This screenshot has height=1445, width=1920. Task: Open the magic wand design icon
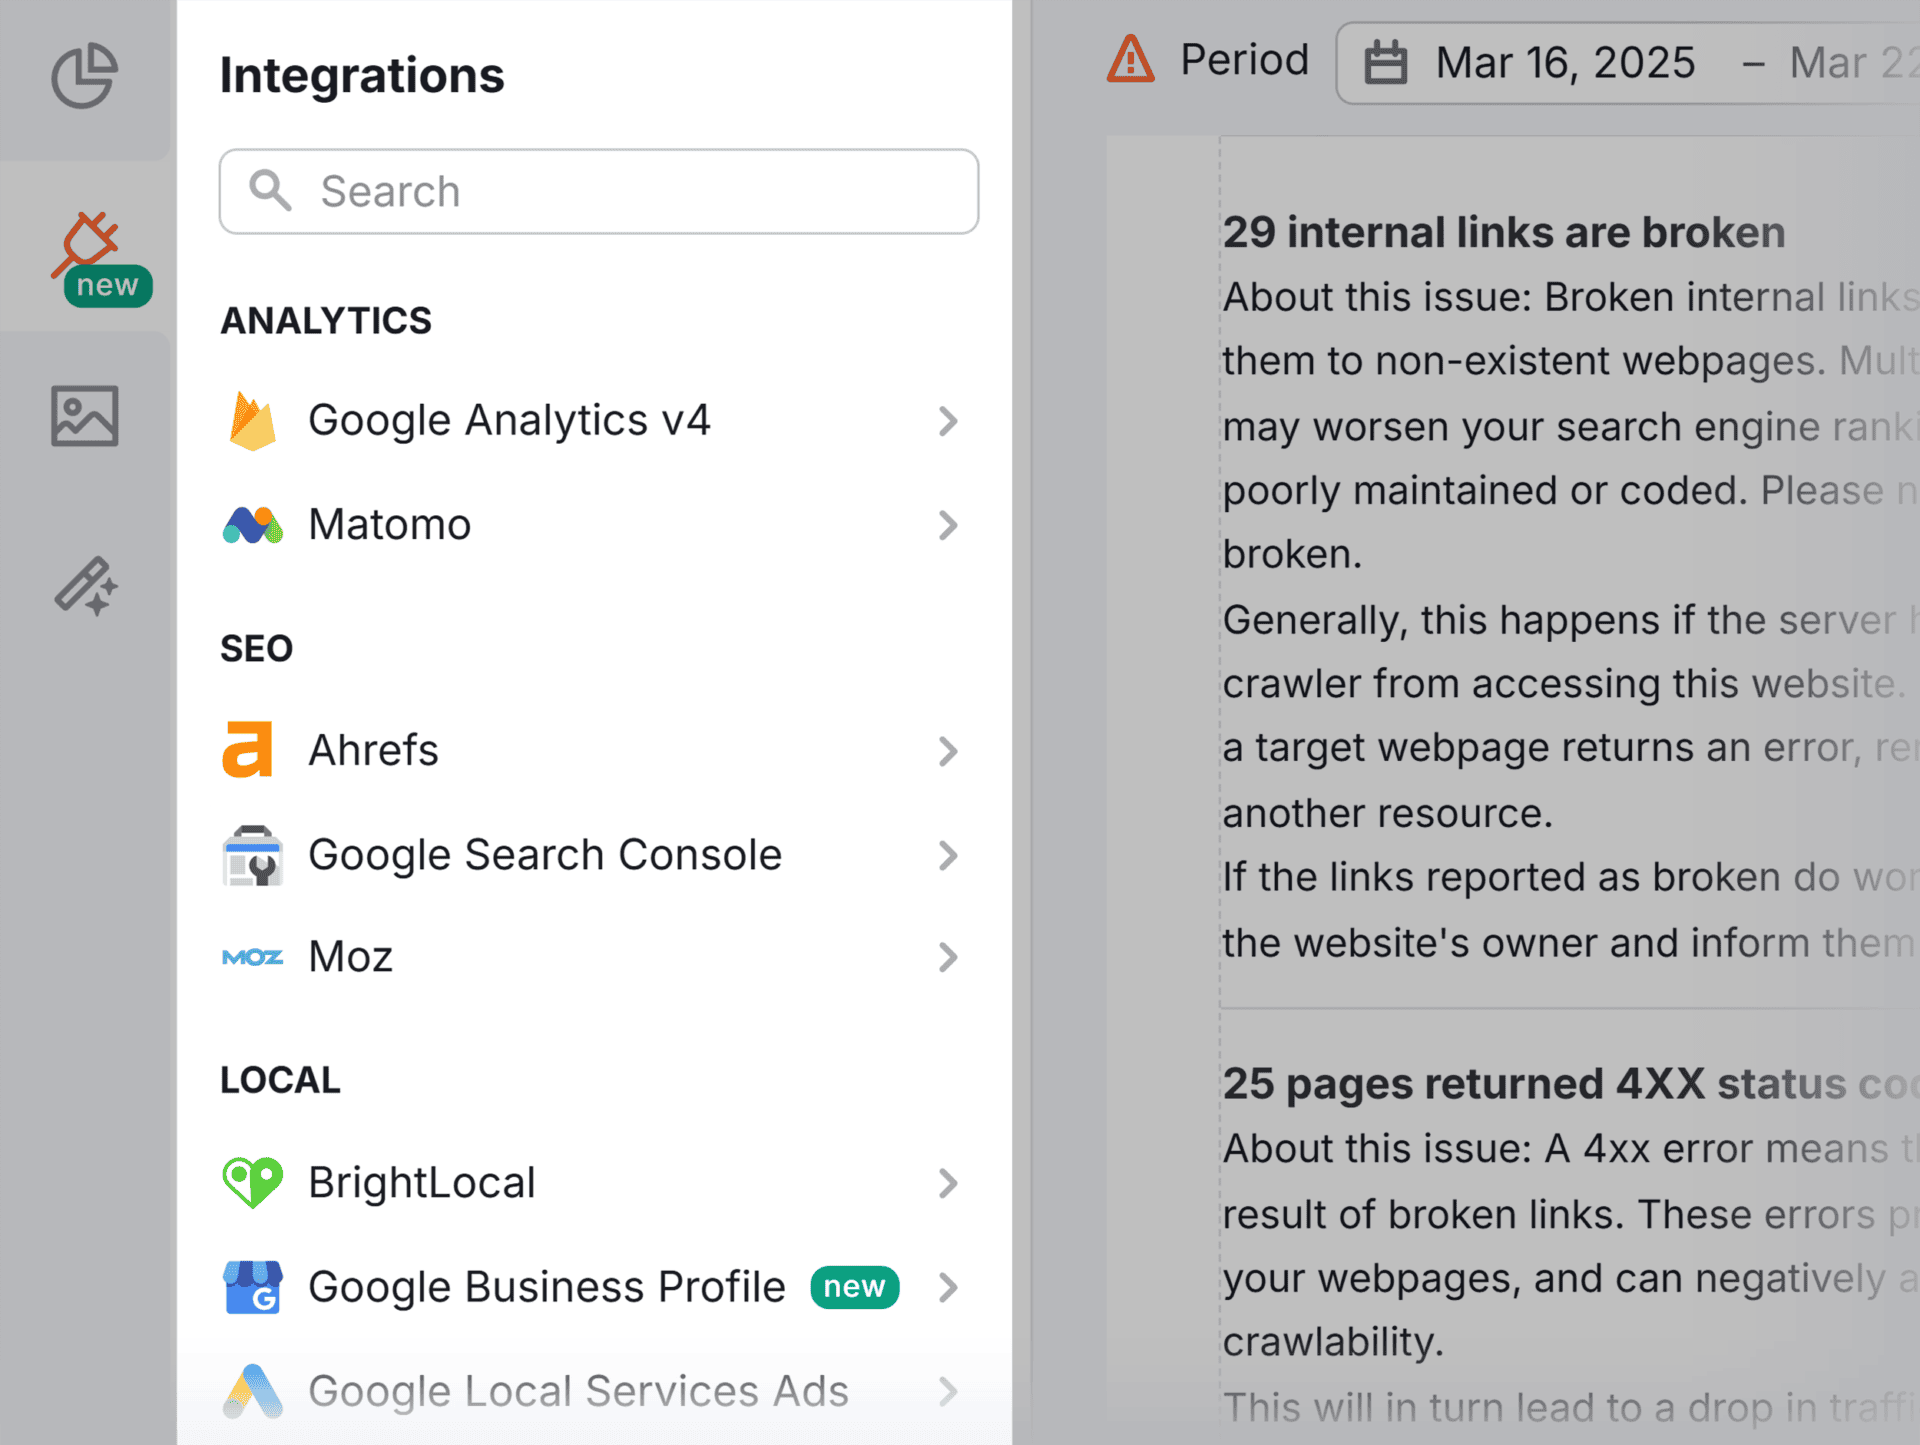click(85, 586)
